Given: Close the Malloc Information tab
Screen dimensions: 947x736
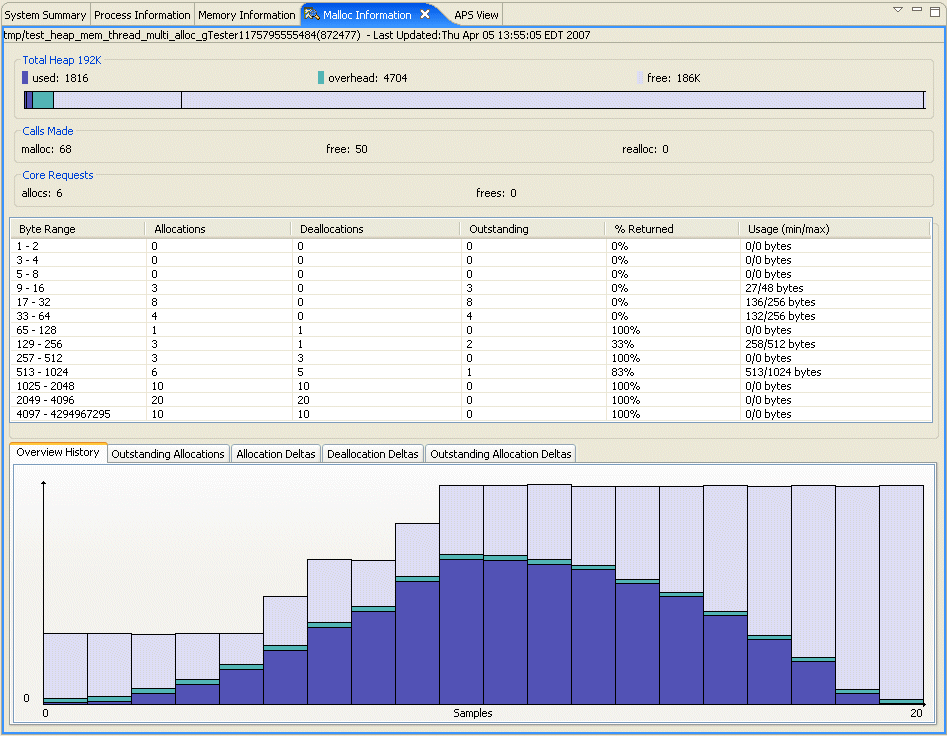Looking at the screenshot, I should point(427,15).
